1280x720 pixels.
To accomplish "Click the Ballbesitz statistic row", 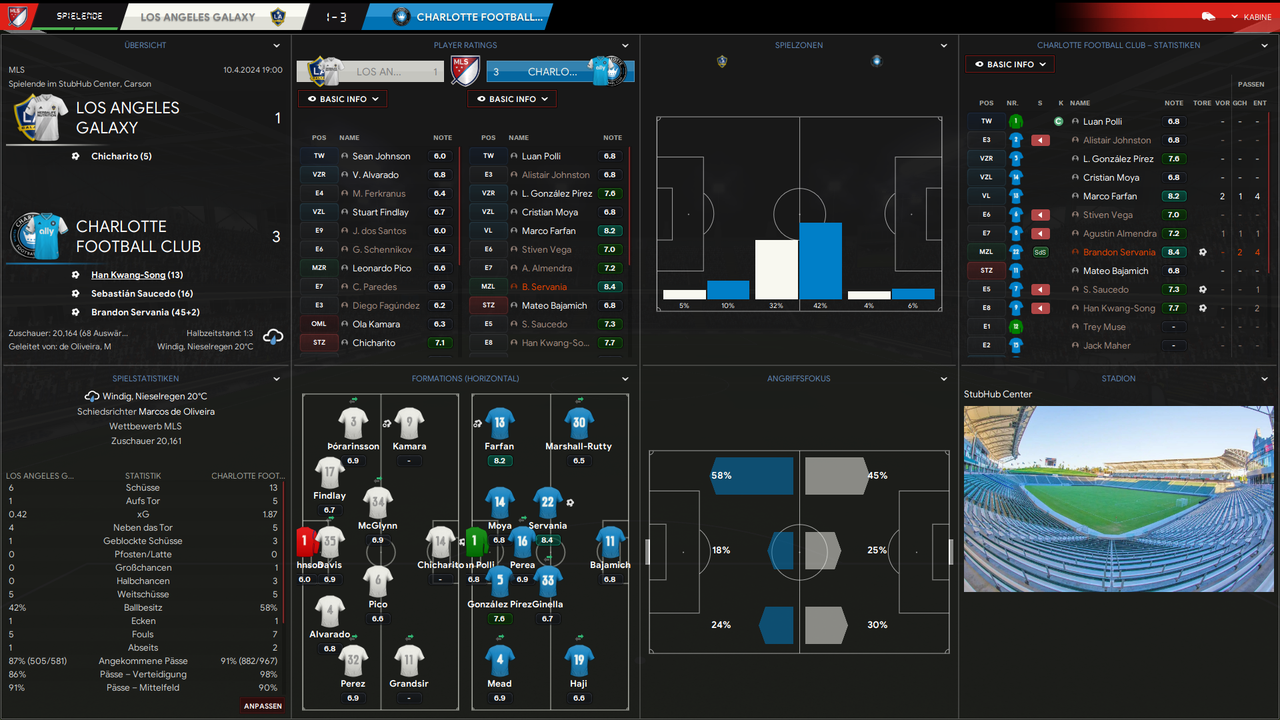I will pyautogui.click(x=145, y=607).
